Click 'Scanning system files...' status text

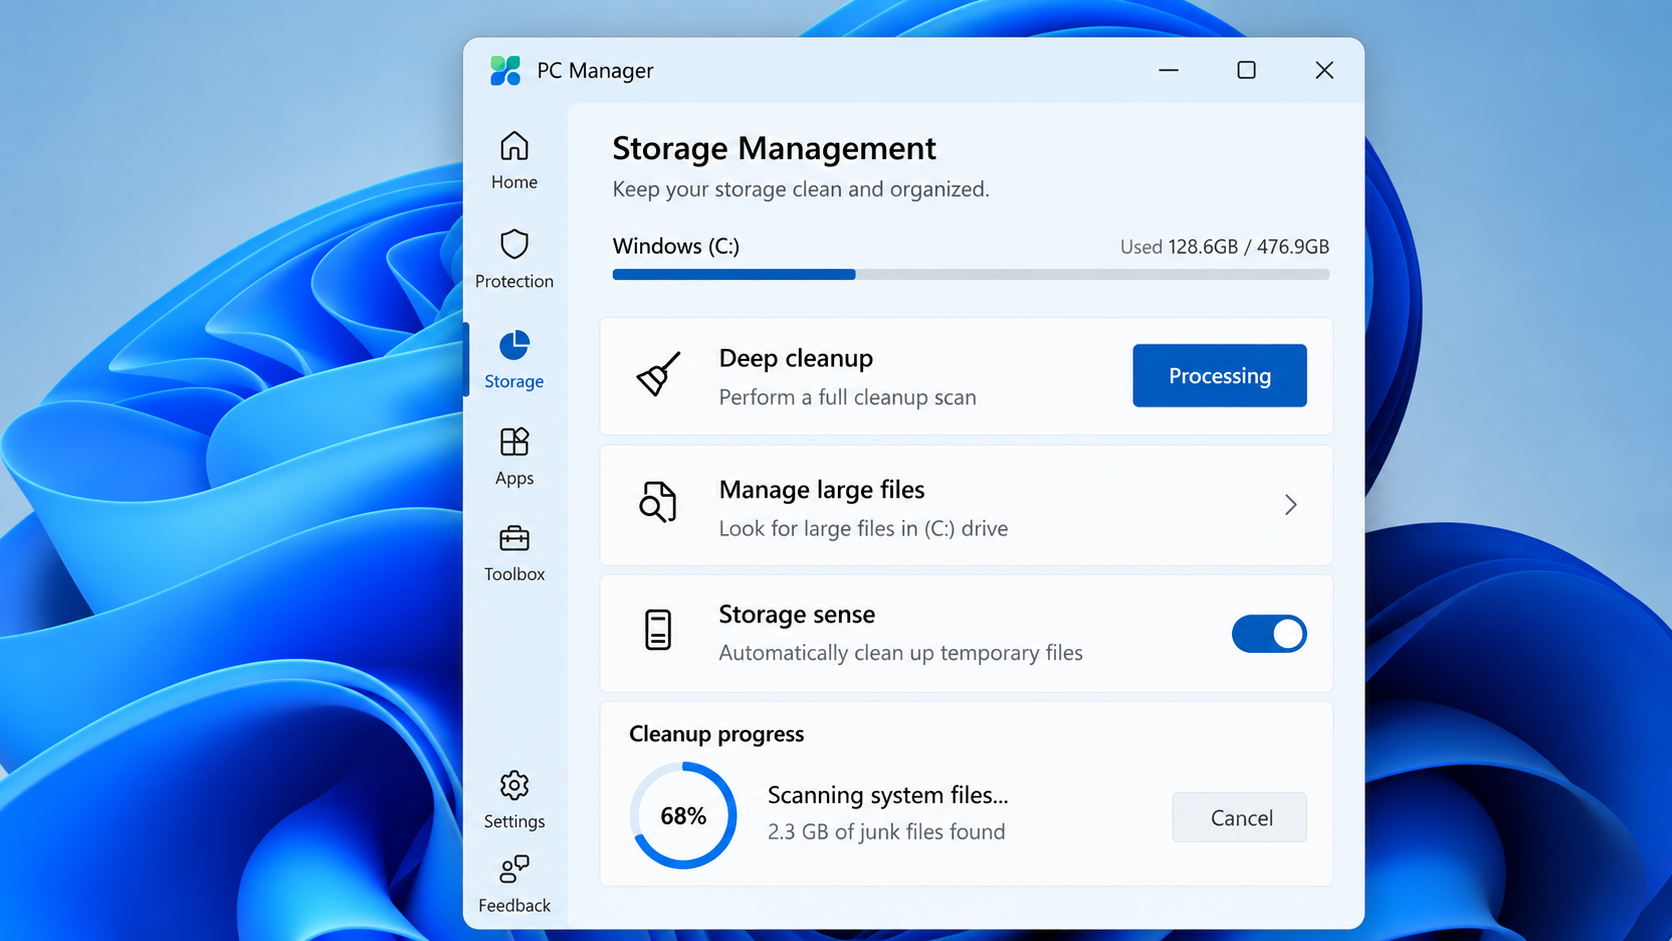click(888, 795)
